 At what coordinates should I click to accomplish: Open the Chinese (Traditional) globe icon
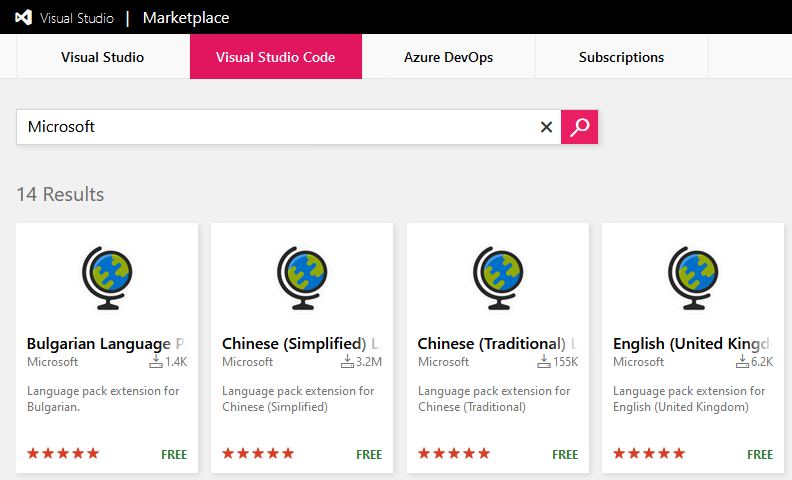pos(498,277)
